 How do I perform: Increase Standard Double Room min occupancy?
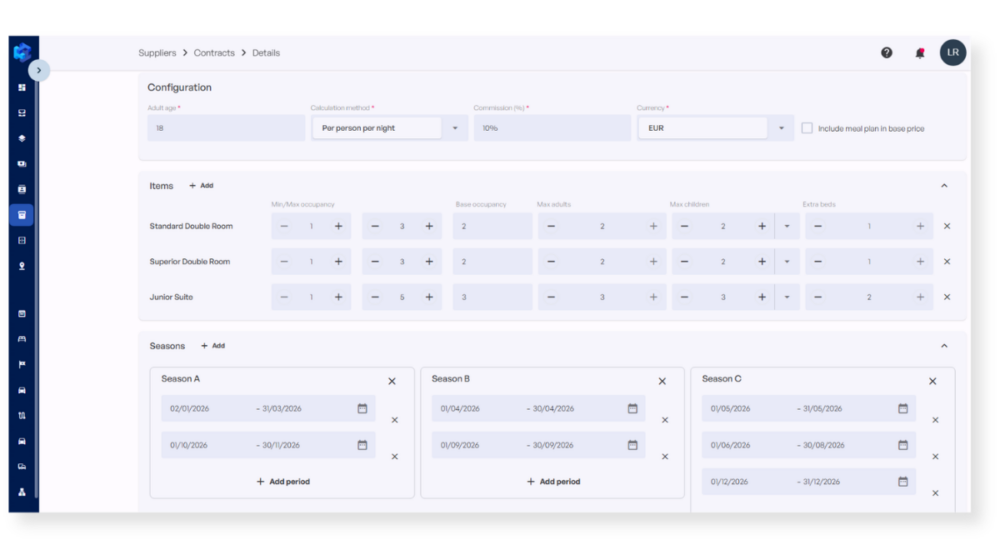339,226
